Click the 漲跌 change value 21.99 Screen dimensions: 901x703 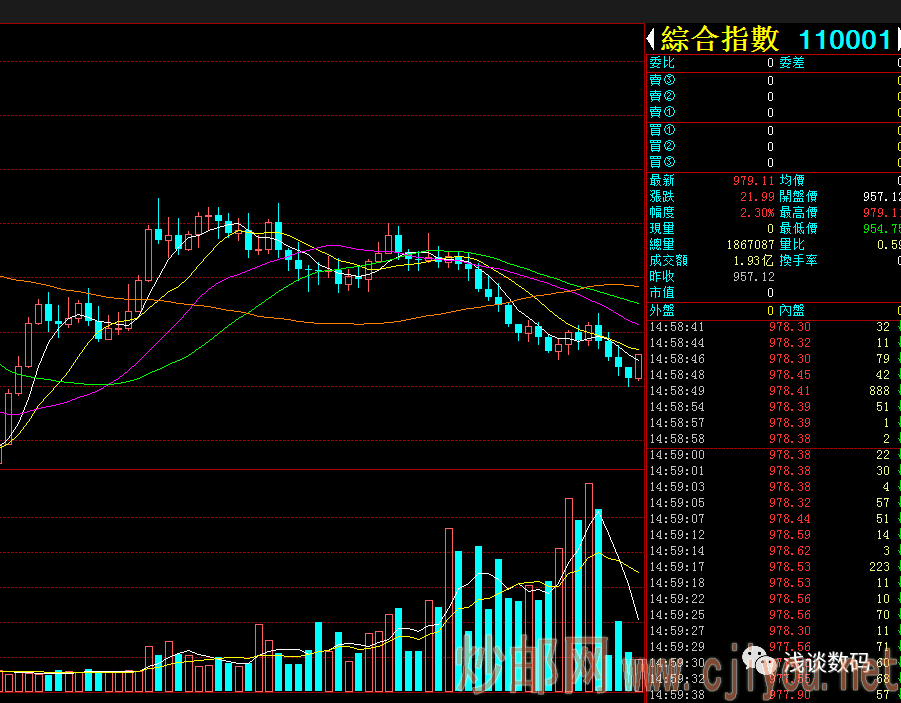point(757,197)
